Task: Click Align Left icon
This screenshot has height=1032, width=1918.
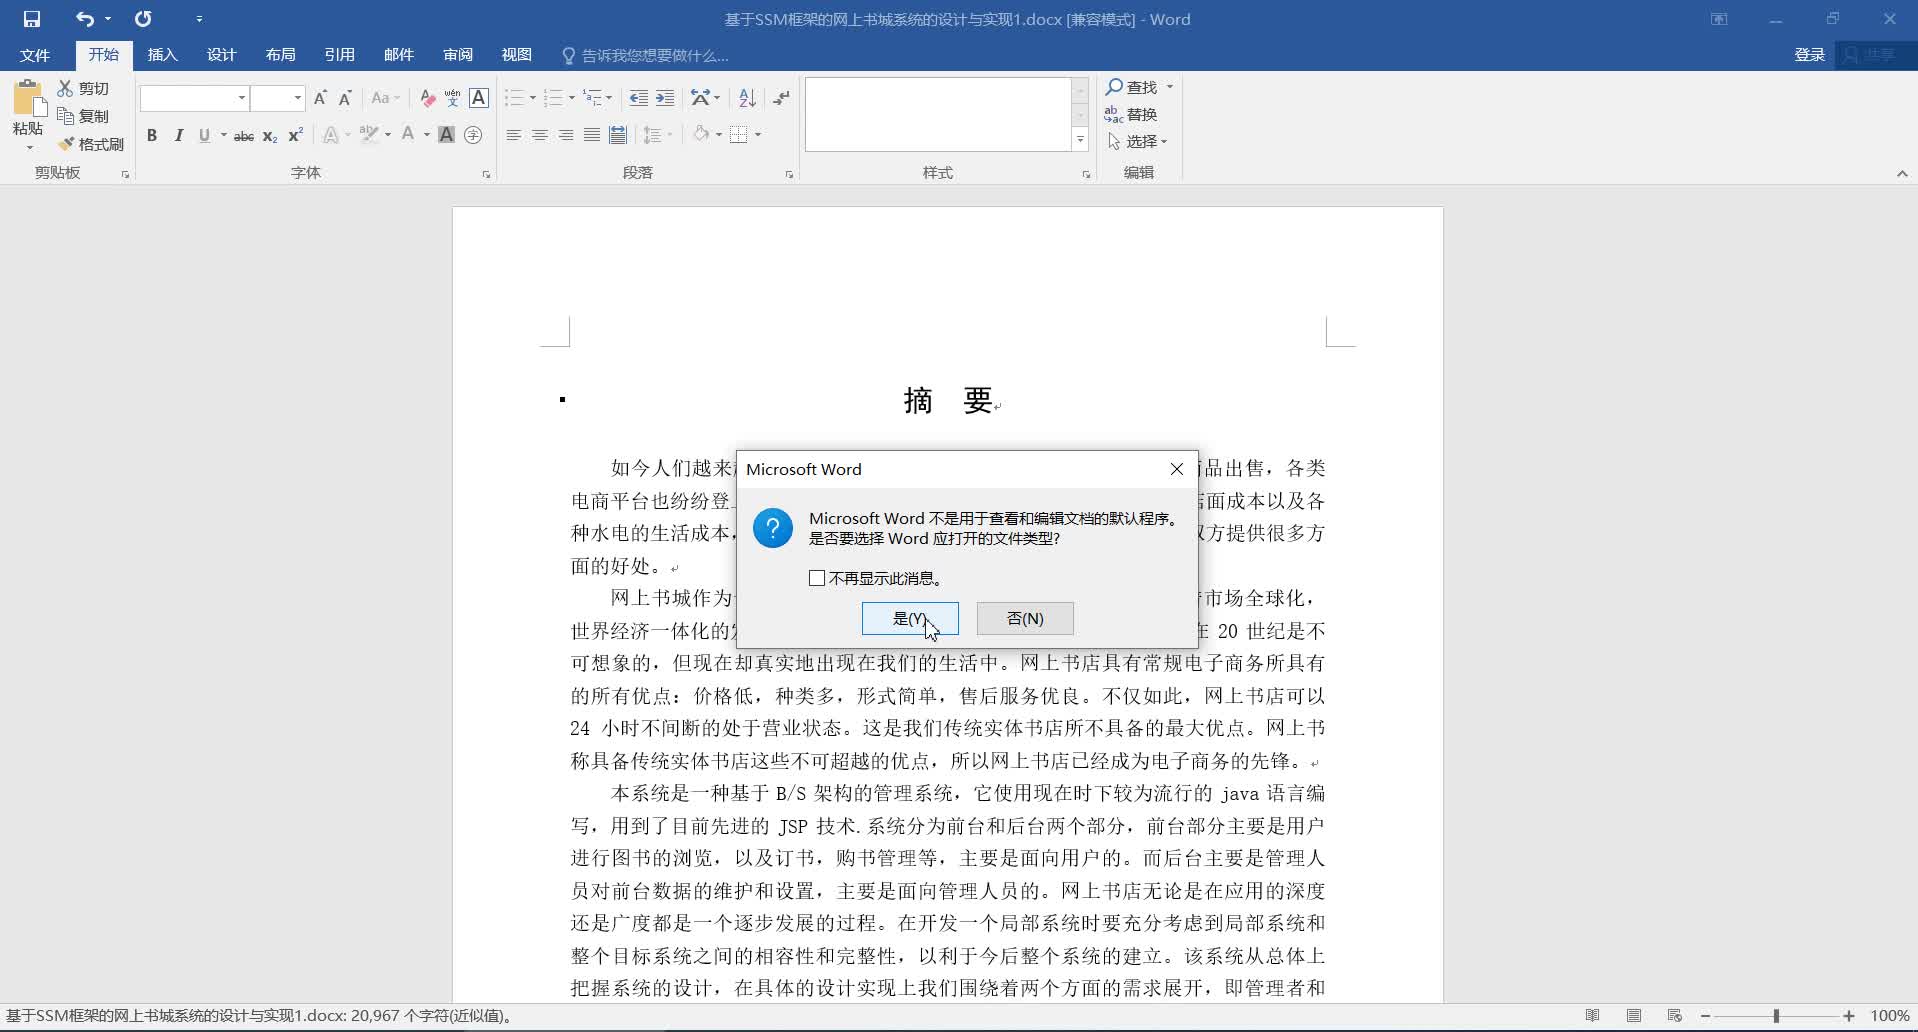Action: click(513, 135)
